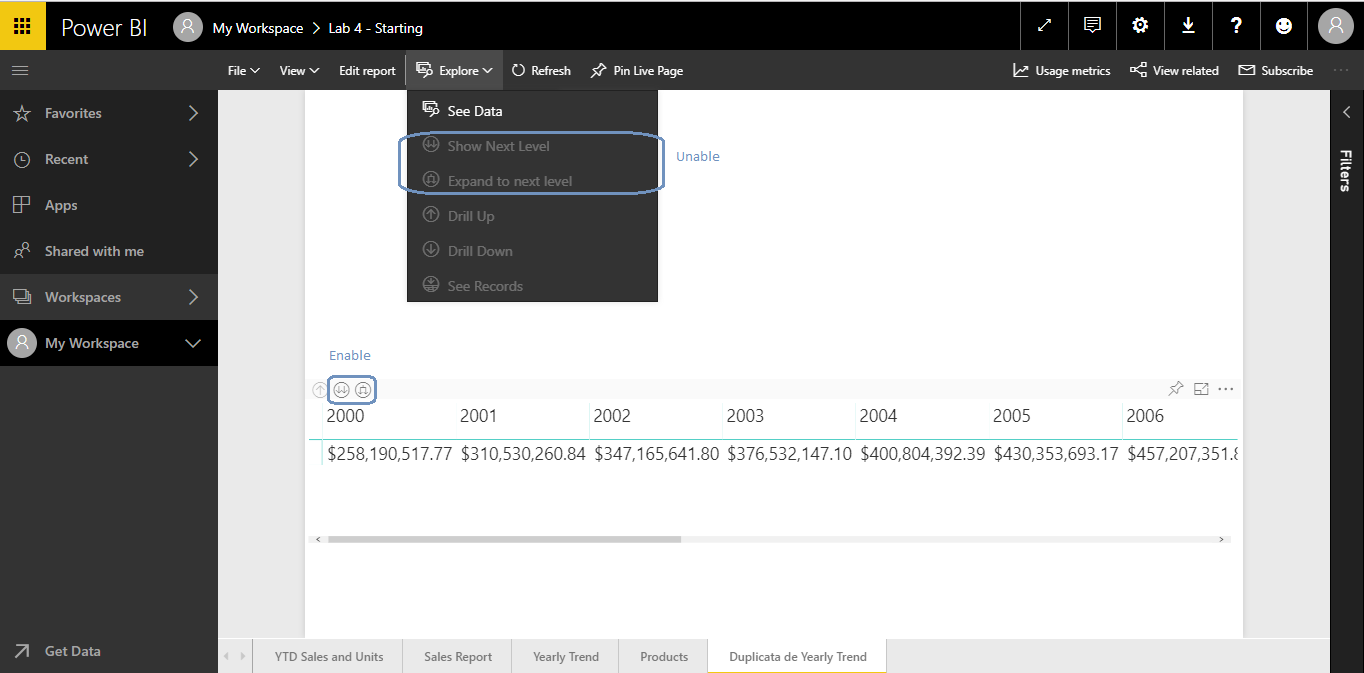1364x673 pixels.
Task: Open the user account avatar at top right
Action: [x=1336, y=26]
